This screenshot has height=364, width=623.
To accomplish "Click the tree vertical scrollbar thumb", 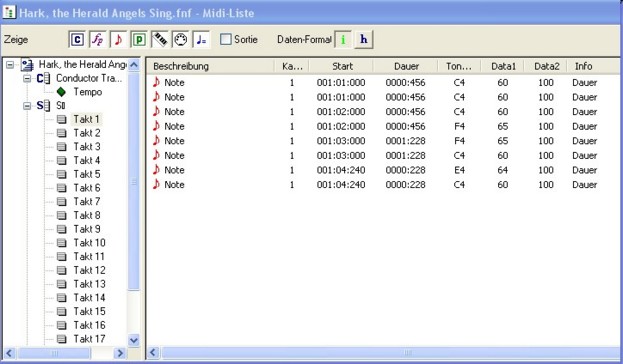I will [134, 181].
